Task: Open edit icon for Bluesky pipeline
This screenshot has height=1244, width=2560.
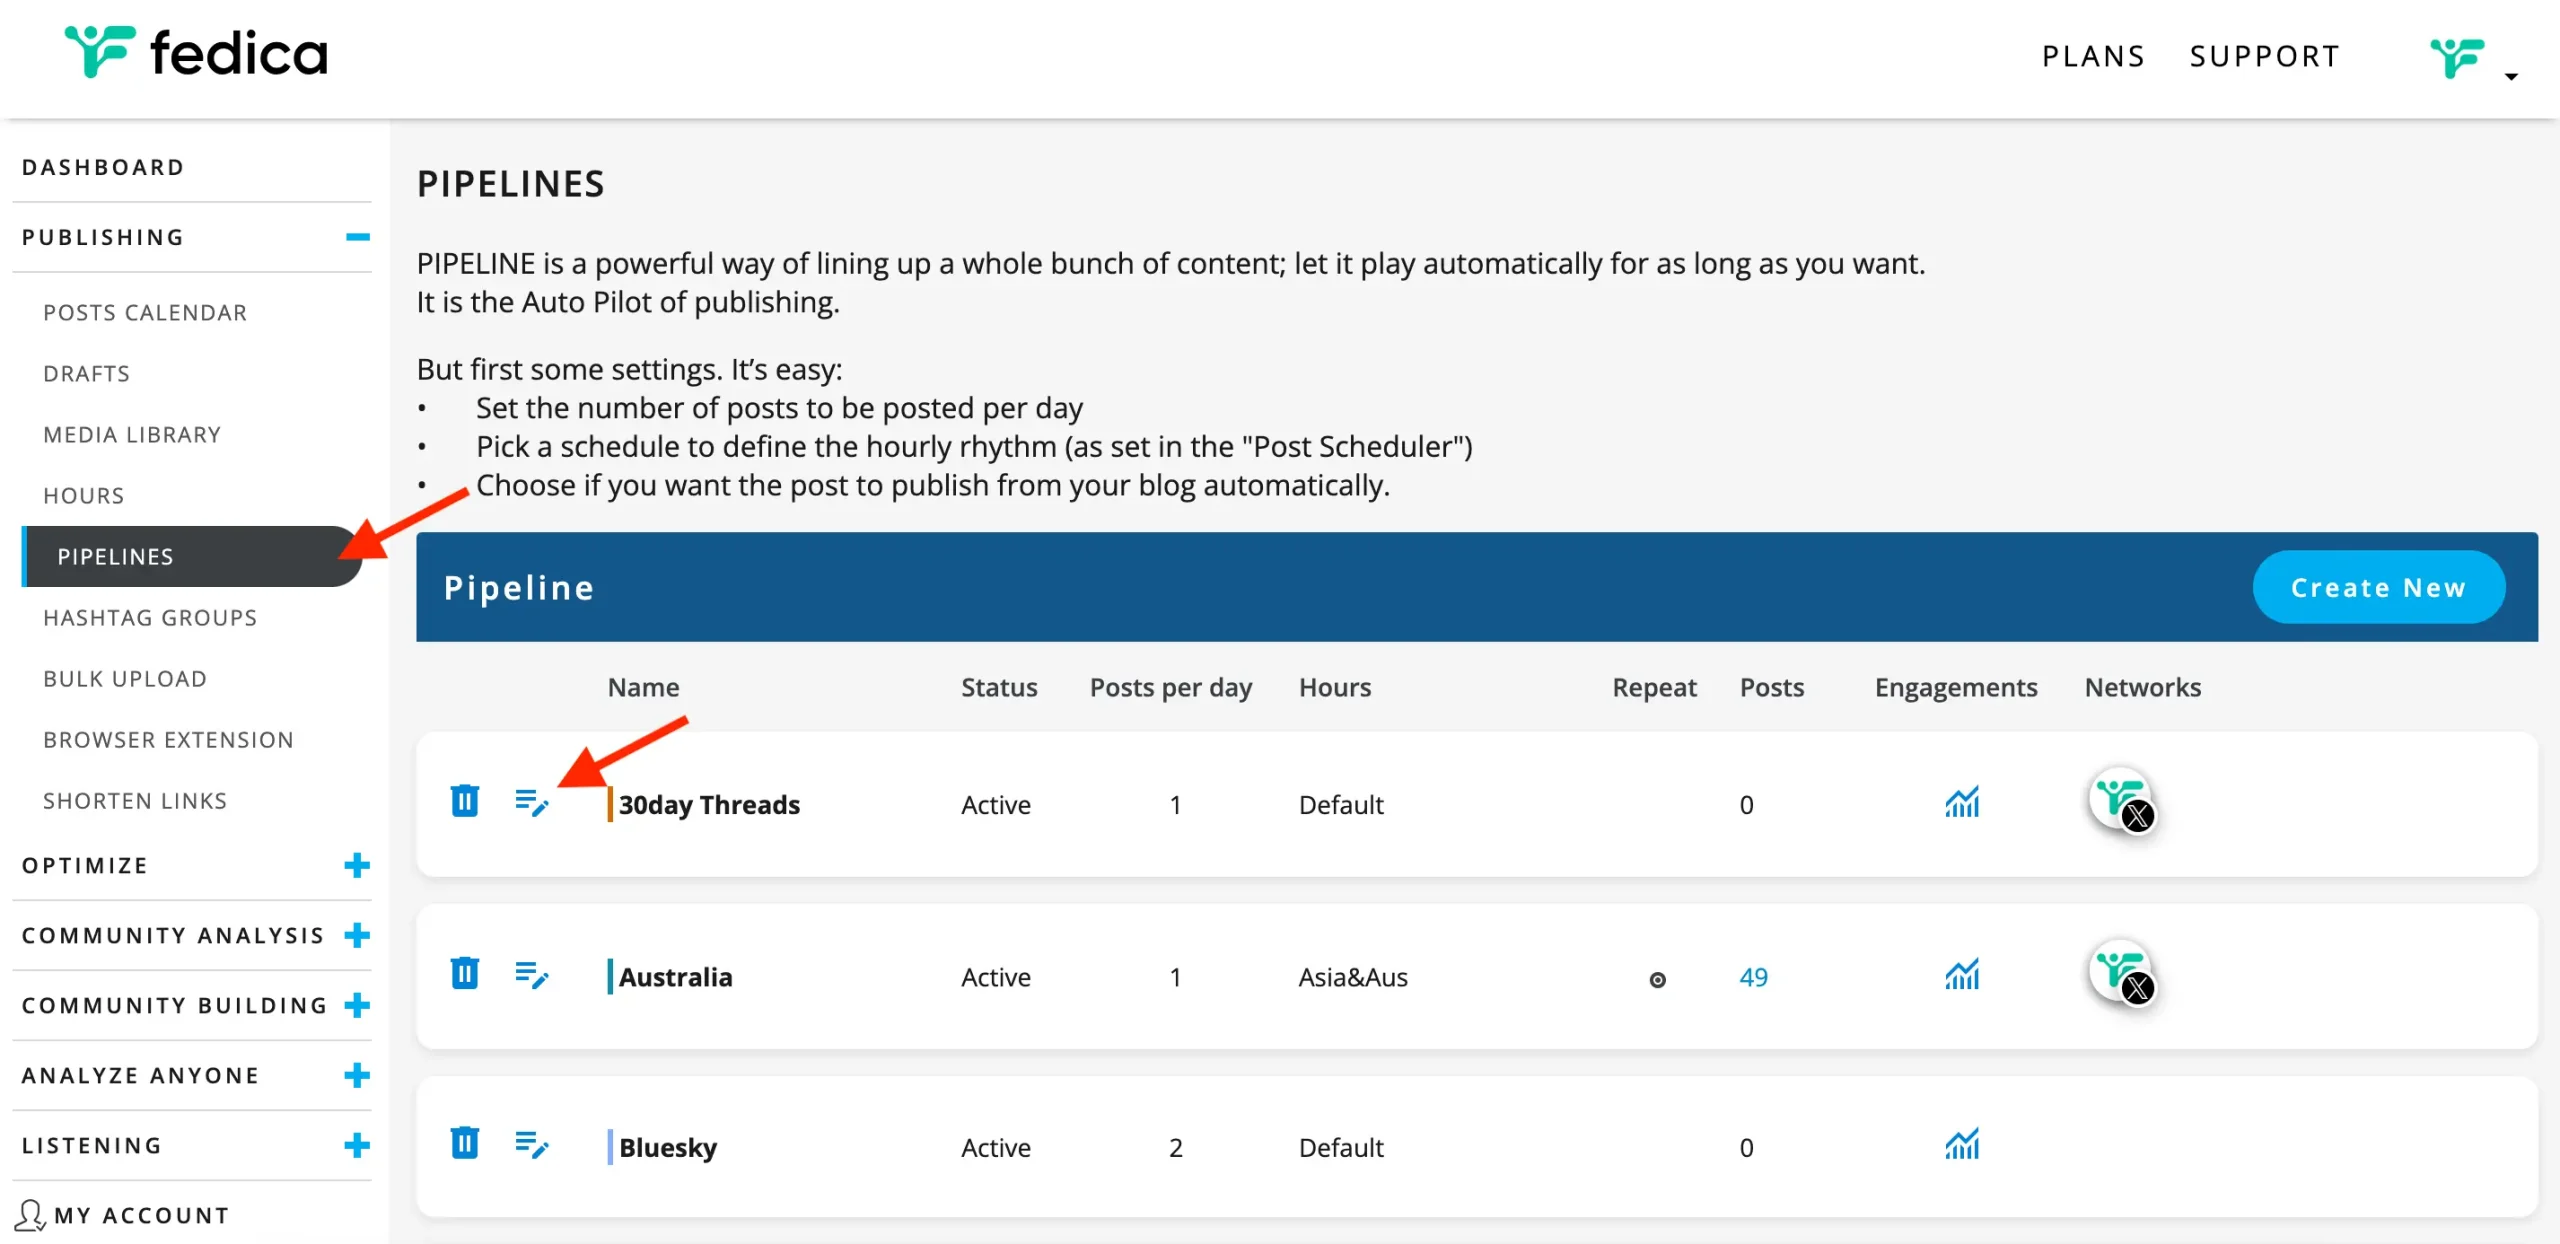Action: 531,1145
